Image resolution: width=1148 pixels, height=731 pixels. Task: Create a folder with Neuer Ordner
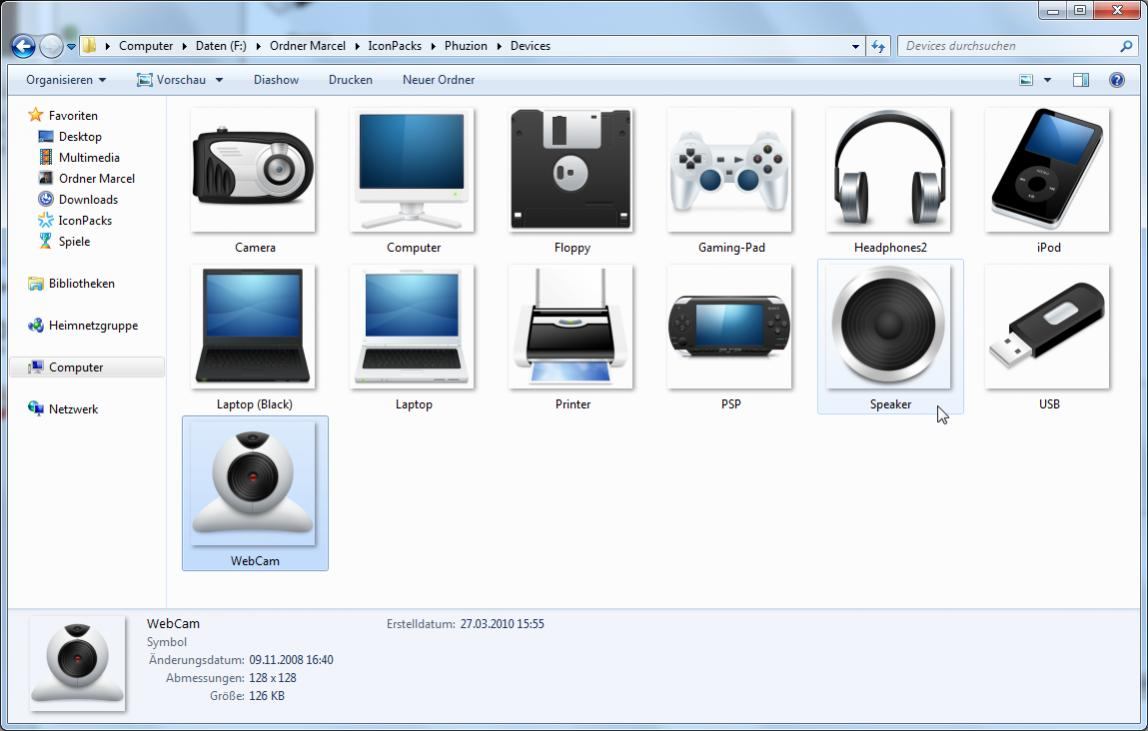[438, 80]
